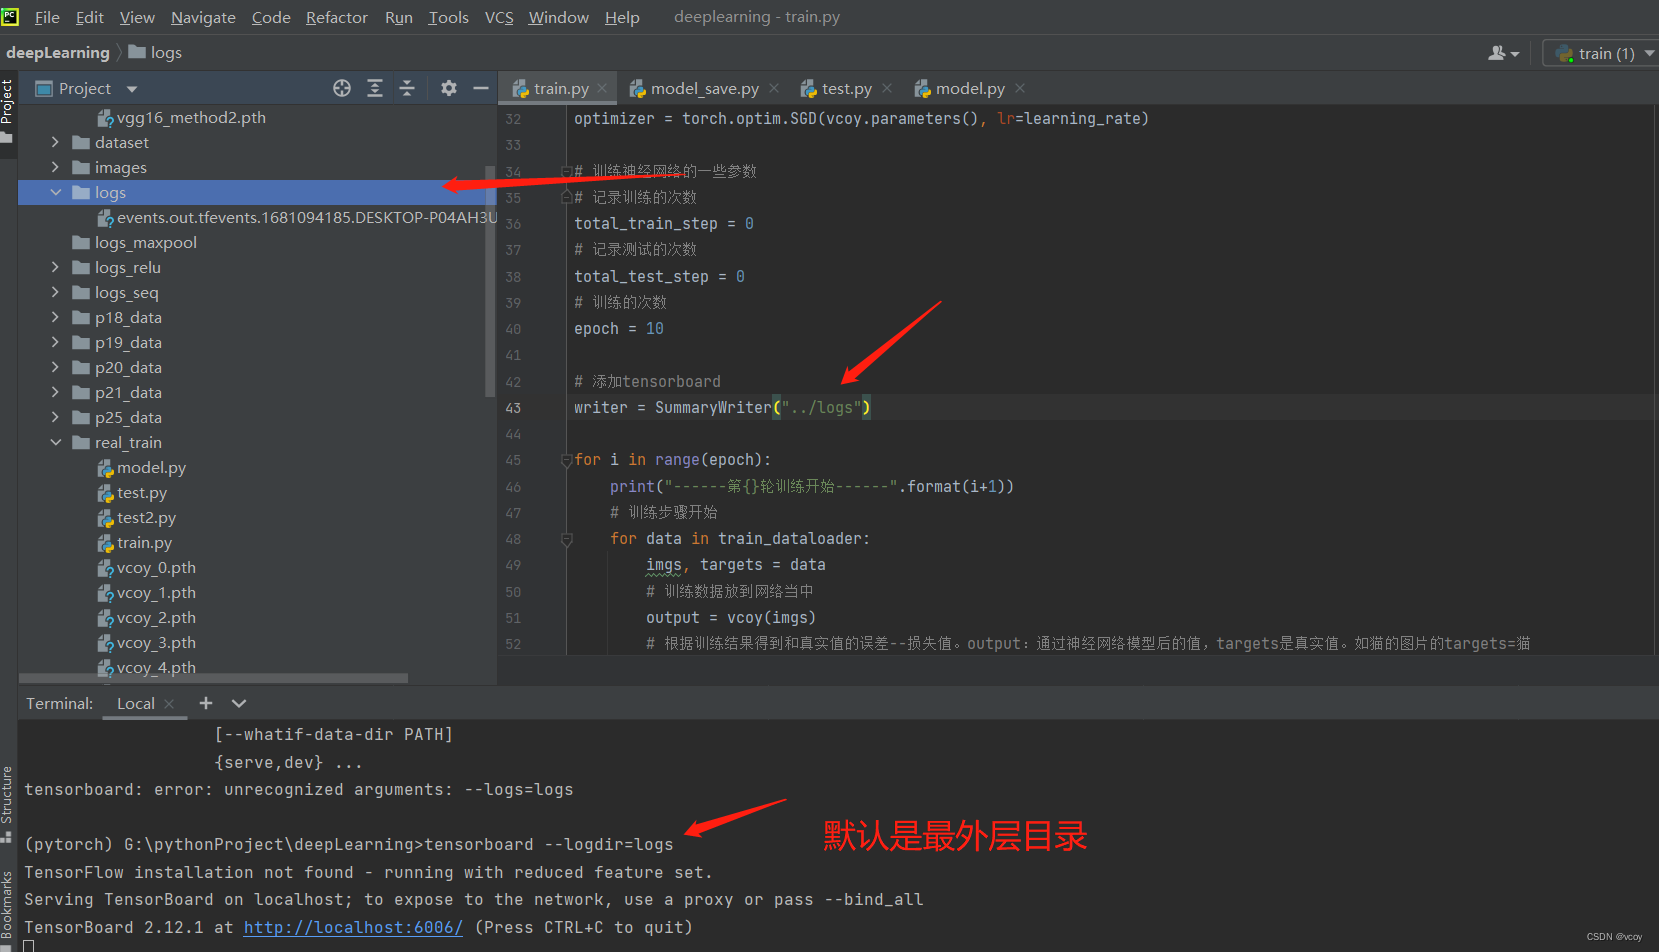The image size is (1659, 952).
Task: Open the Navigate menu
Action: [x=203, y=17]
